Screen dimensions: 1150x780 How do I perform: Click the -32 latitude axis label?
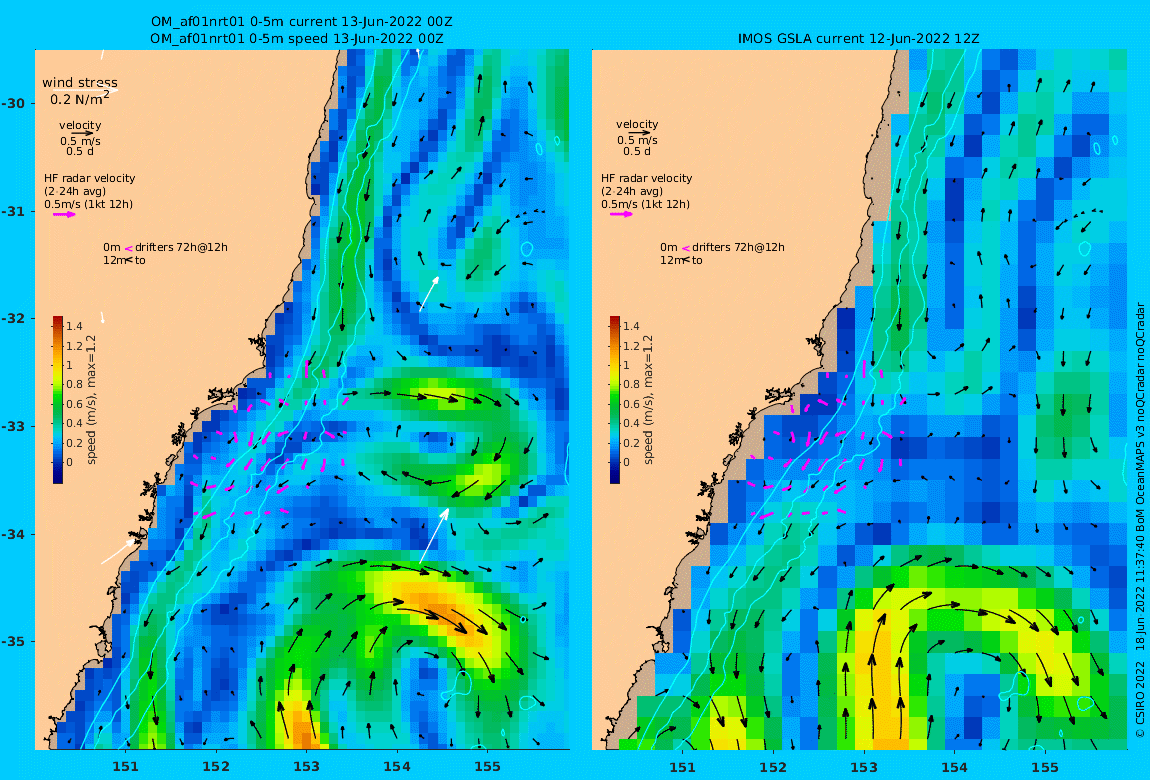point(12,319)
